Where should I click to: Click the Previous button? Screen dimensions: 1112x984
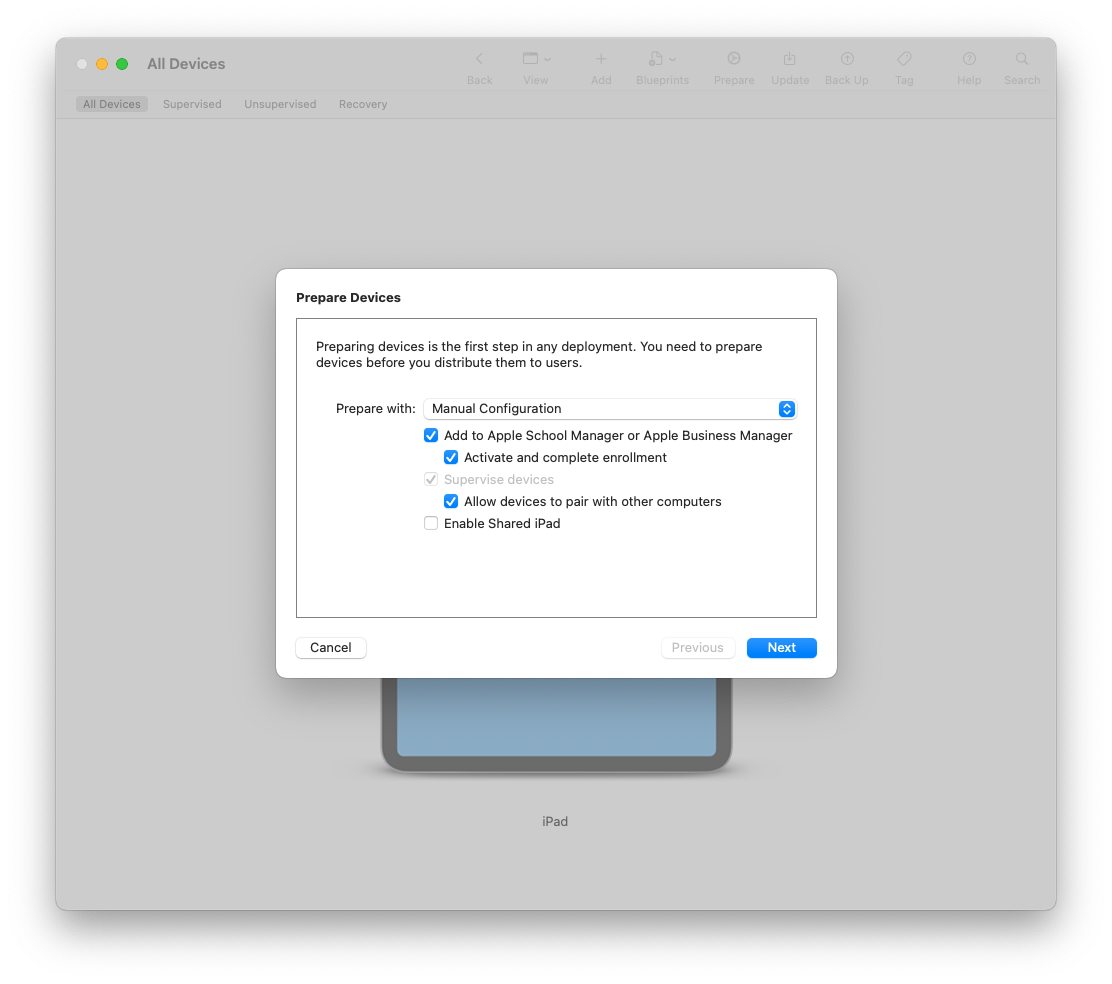[x=698, y=647]
